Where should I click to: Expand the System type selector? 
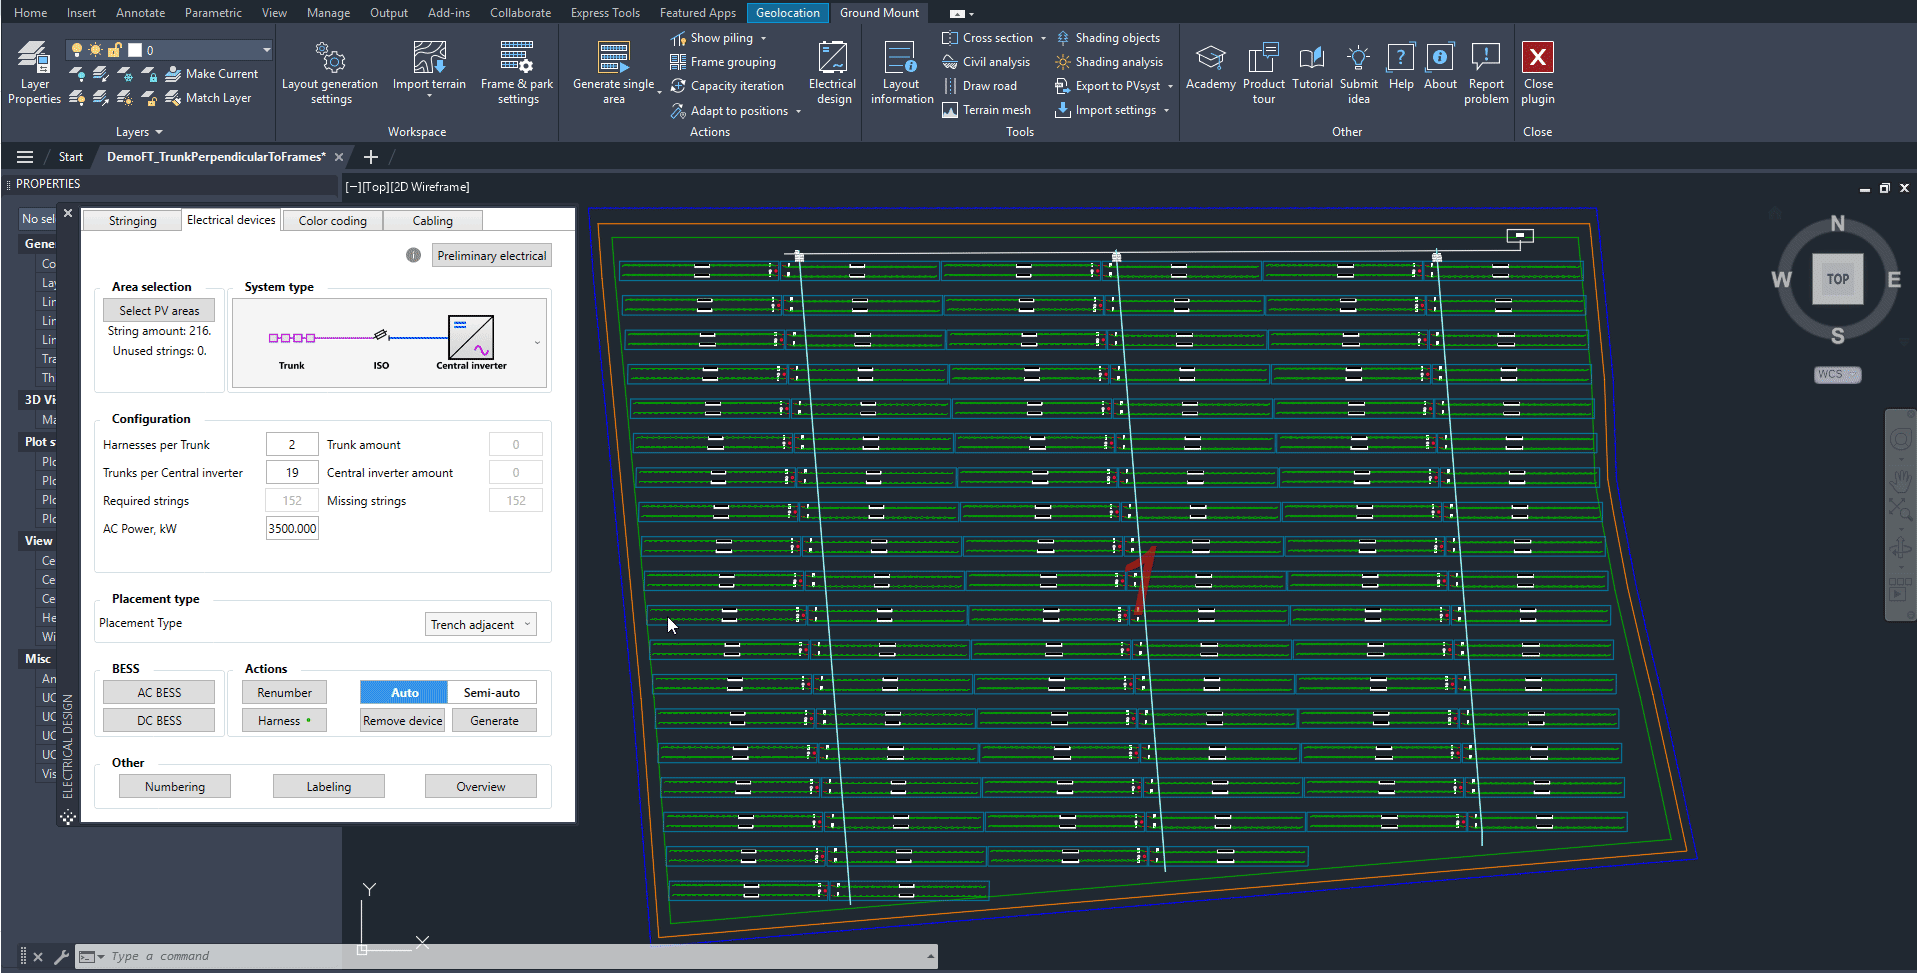(x=537, y=343)
